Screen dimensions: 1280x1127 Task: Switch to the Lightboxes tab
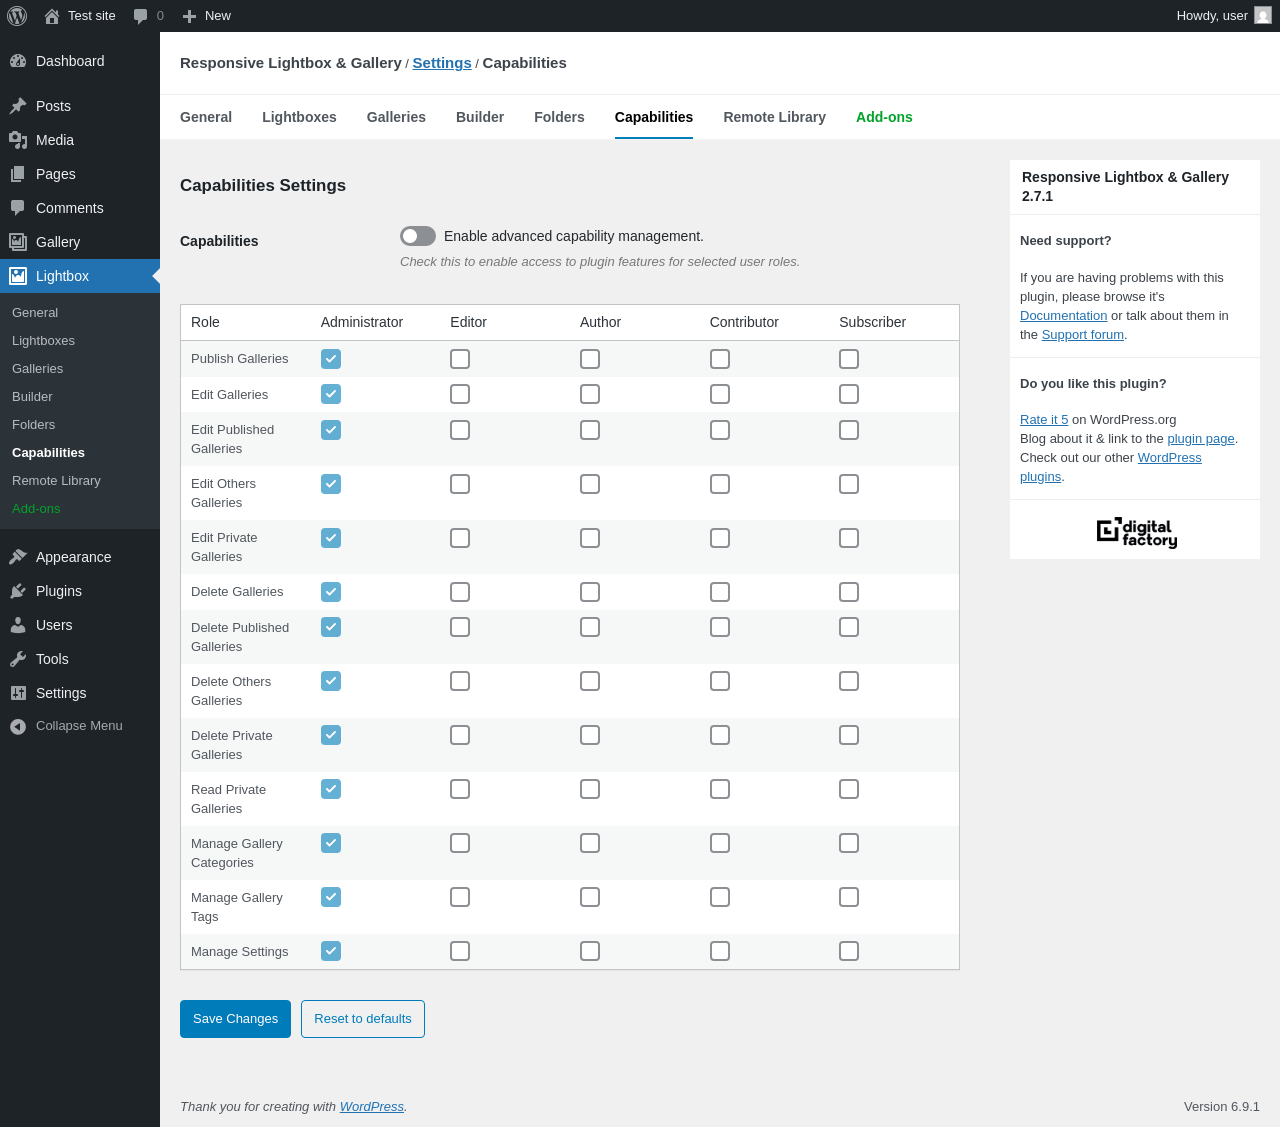point(299,117)
